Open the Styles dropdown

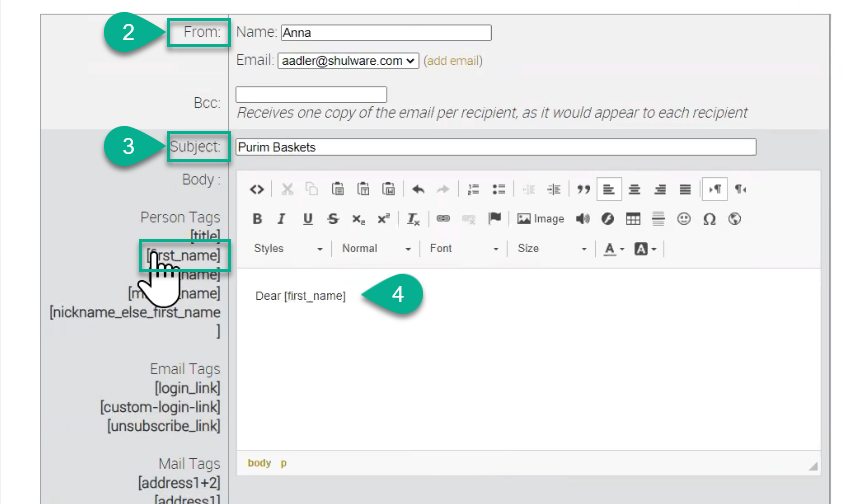tap(288, 248)
